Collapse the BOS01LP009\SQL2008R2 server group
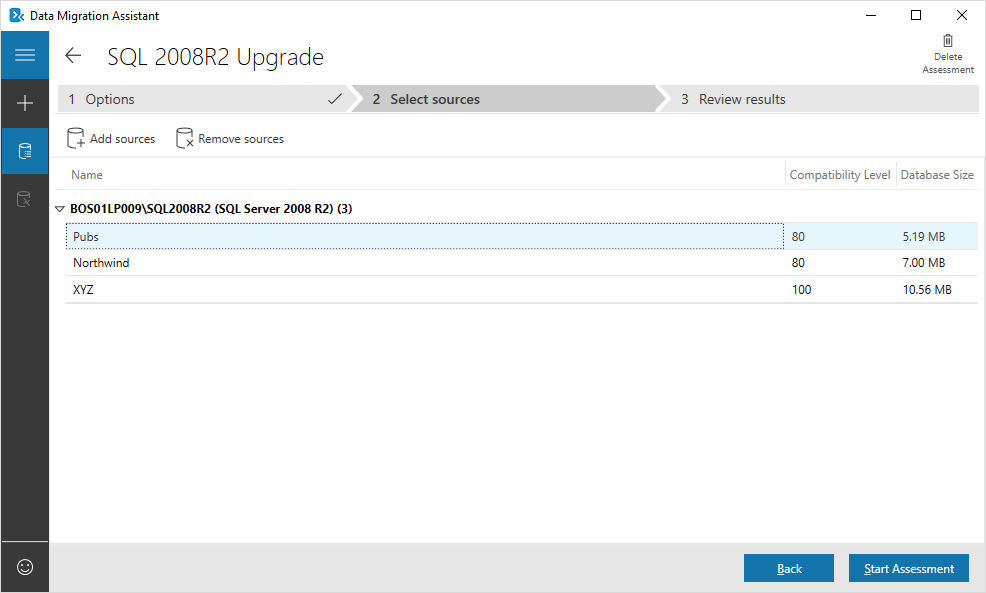 pyautogui.click(x=60, y=209)
